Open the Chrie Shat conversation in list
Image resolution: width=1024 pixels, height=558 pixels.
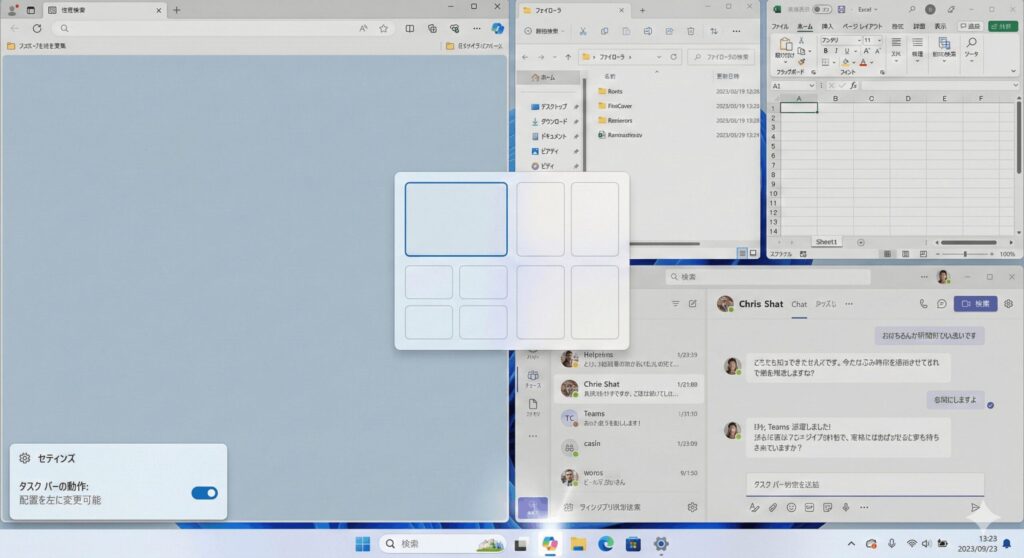click(628, 388)
